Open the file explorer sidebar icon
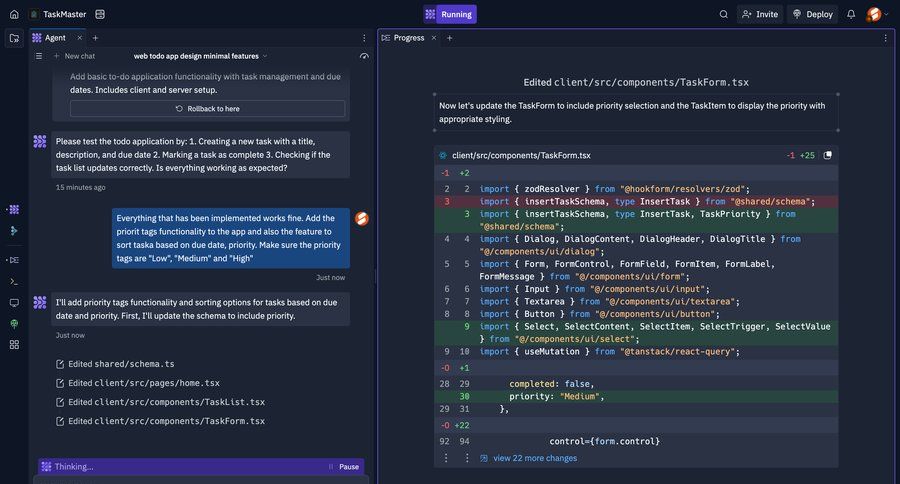The image size is (900, 484). (x=14, y=38)
